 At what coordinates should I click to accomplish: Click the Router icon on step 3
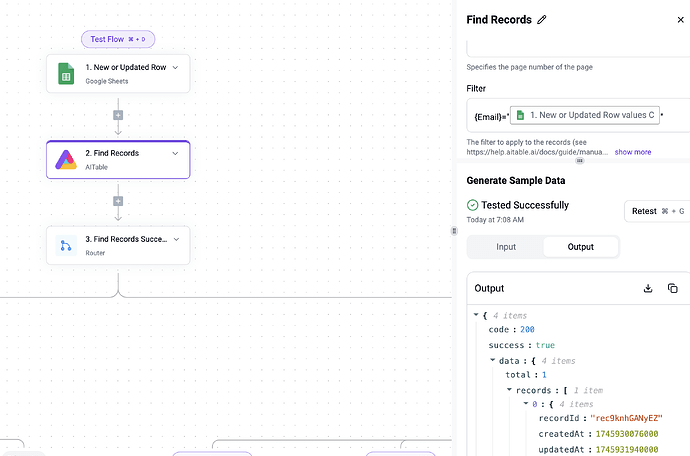click(67, 245)
